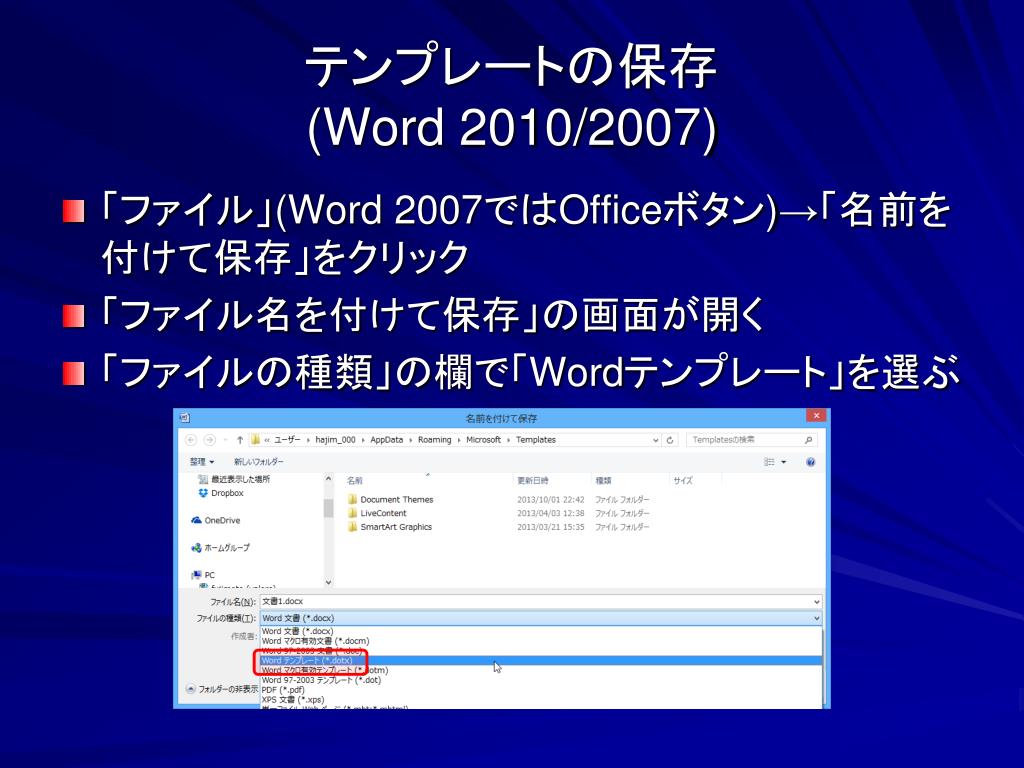Click the Document Themes folder icon

(x=353, y=500)
